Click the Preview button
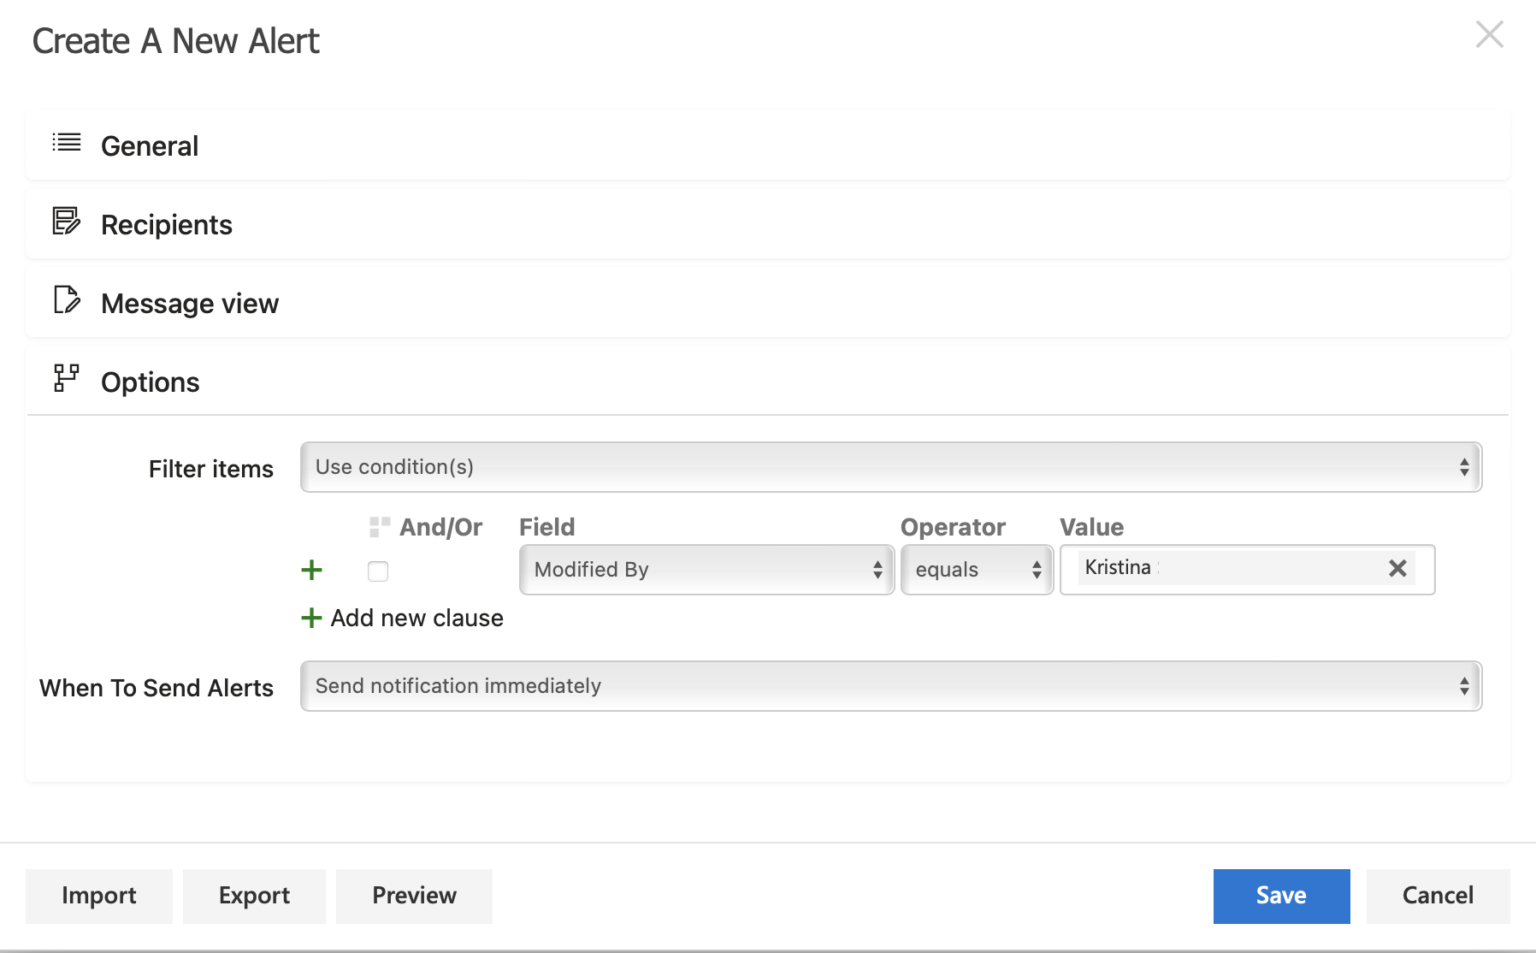Viewport: 1536px width, 953px height. click(413, 896)
